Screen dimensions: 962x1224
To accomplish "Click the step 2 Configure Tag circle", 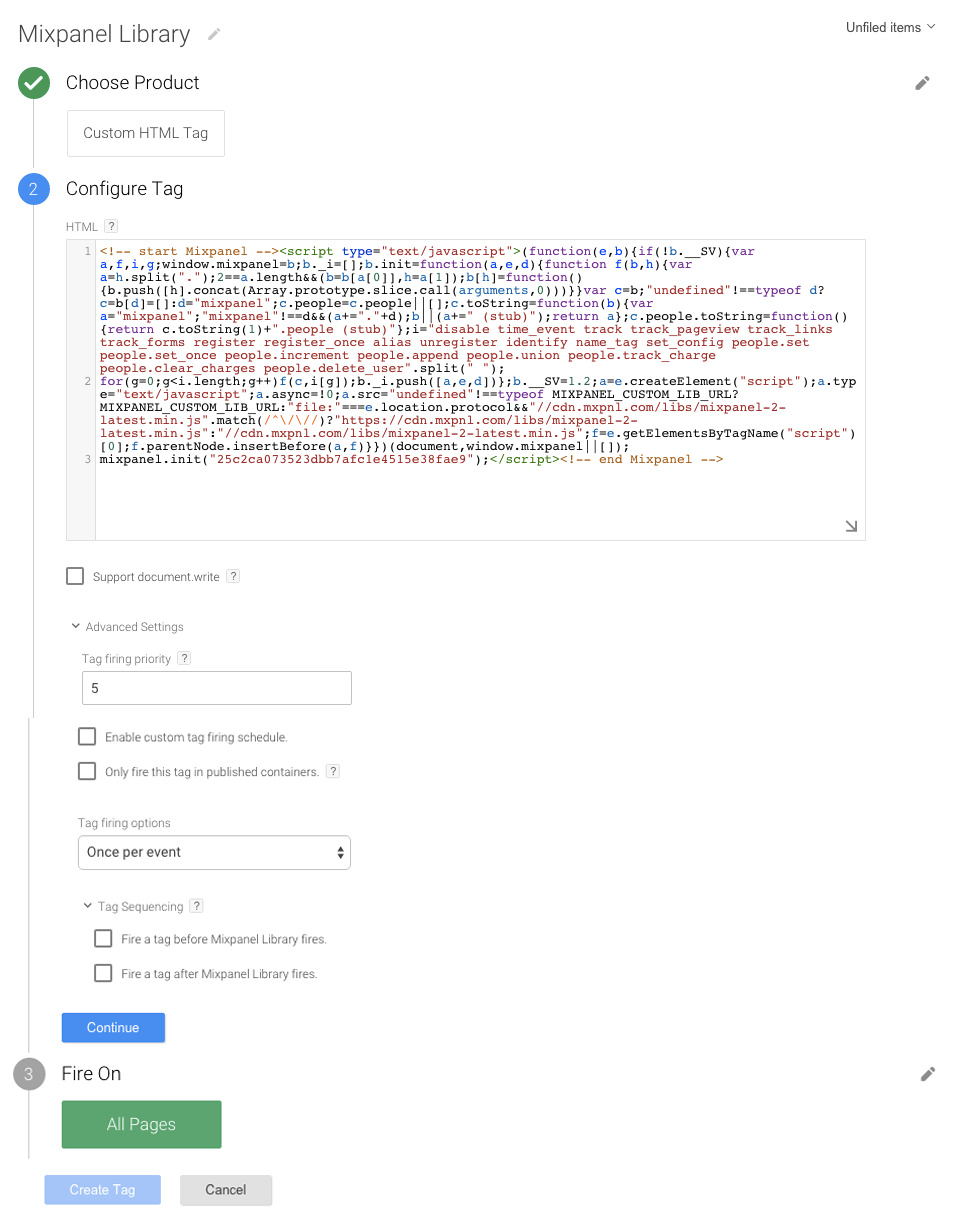I will [34, 189].
